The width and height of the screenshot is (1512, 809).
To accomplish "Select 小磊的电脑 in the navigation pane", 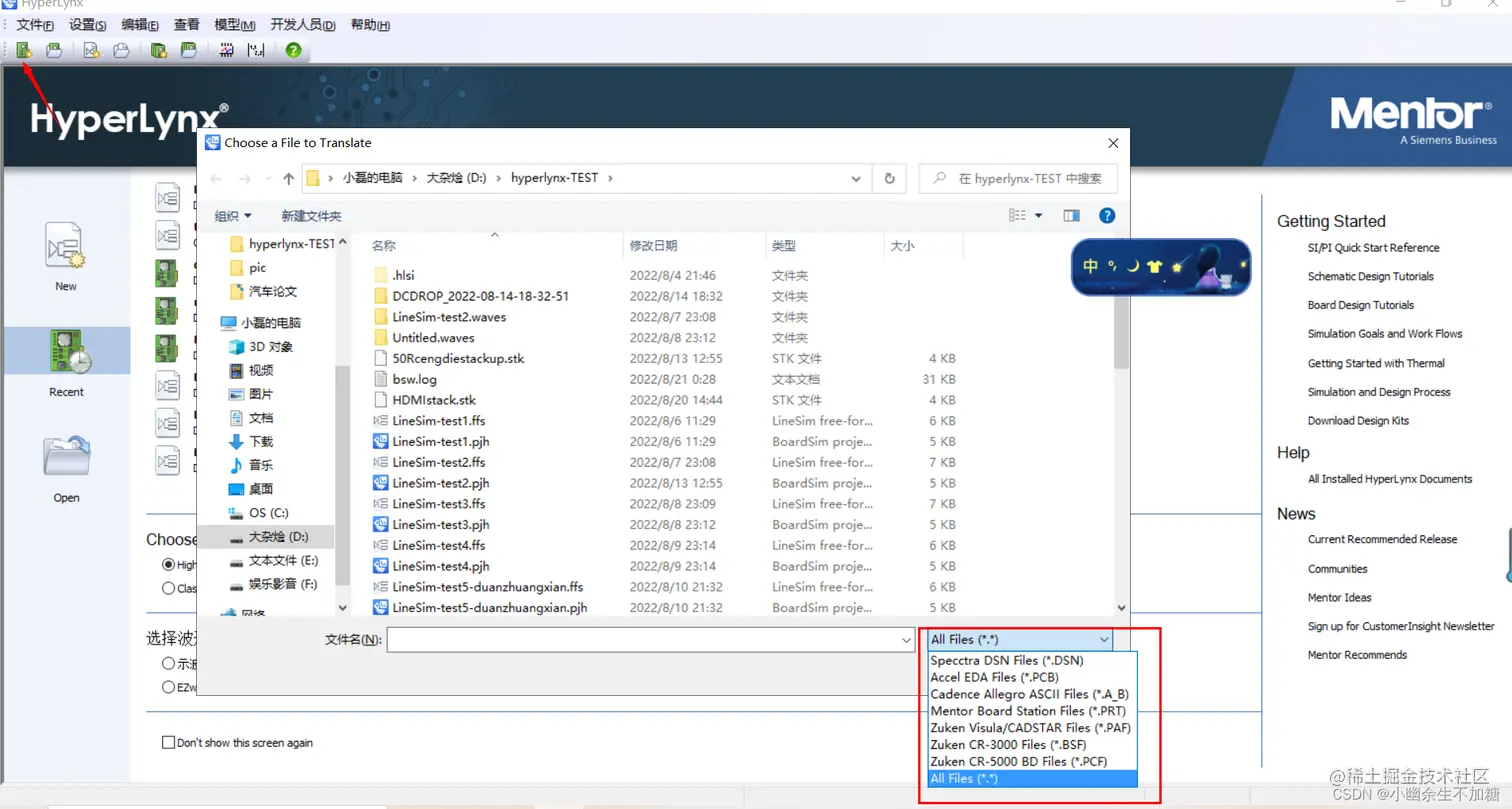I will click(x=260, y=323).
